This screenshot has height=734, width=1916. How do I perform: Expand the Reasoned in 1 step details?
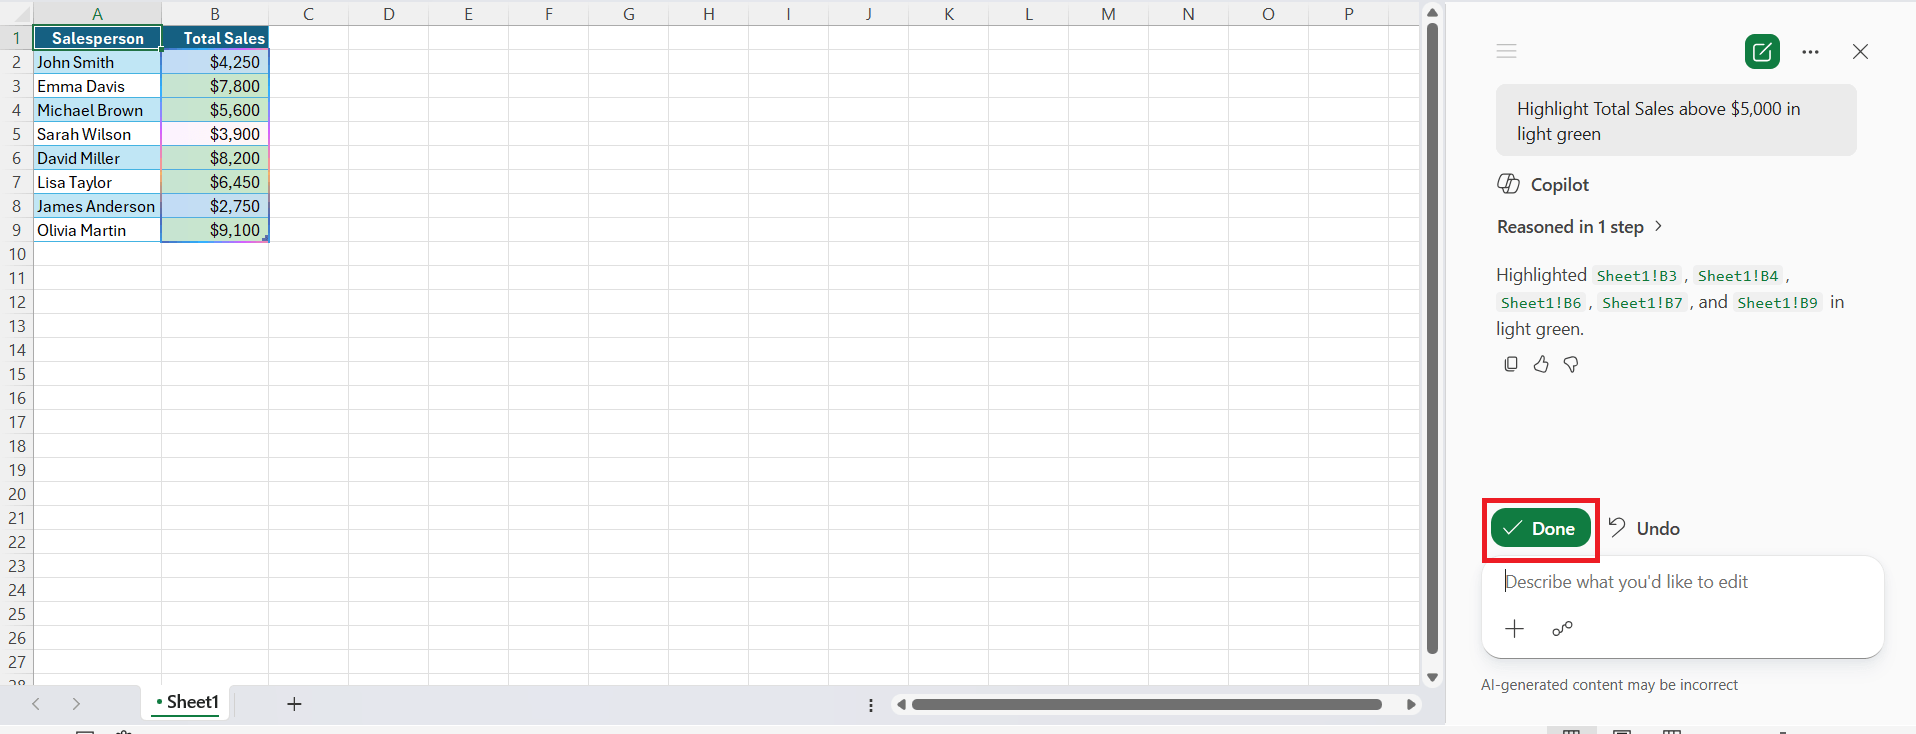pos(1580,227)
